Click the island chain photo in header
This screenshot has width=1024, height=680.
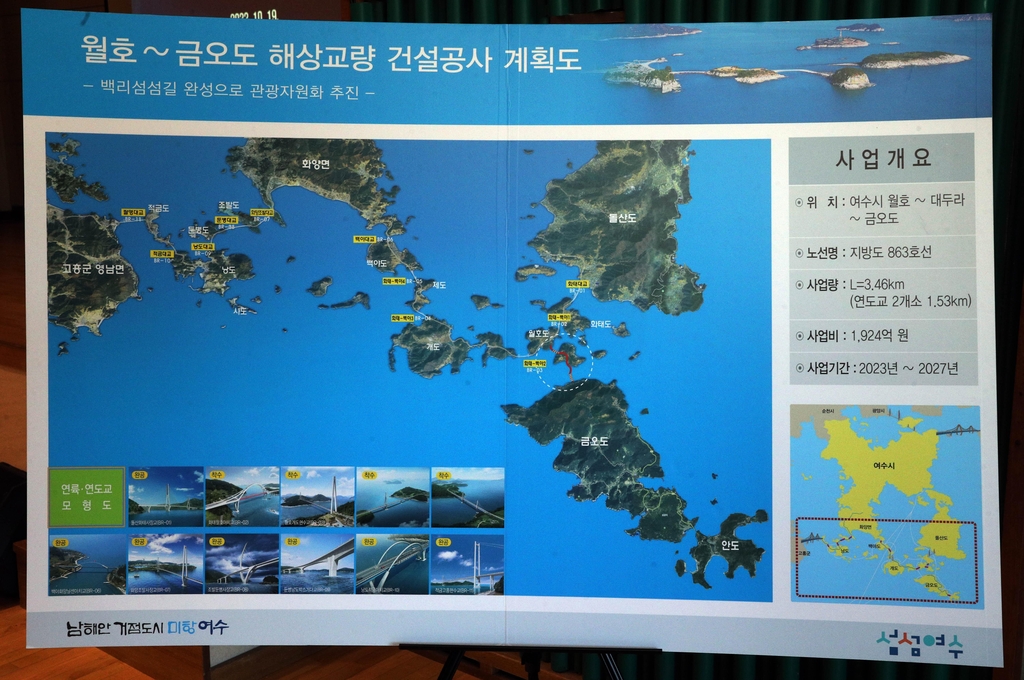tap(790, 65)
